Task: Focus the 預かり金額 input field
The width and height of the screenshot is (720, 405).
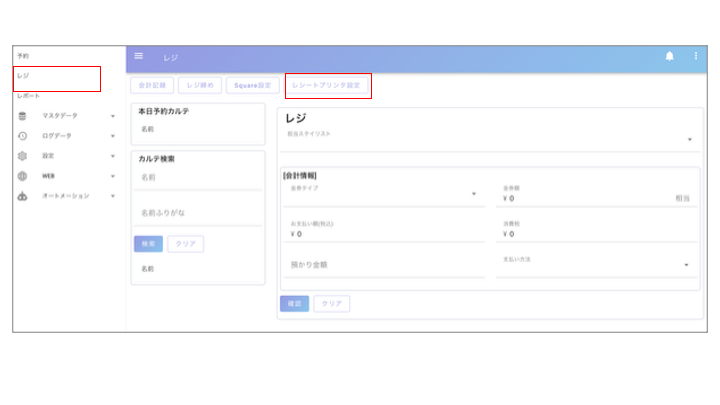Action: [x=383, y=265]
